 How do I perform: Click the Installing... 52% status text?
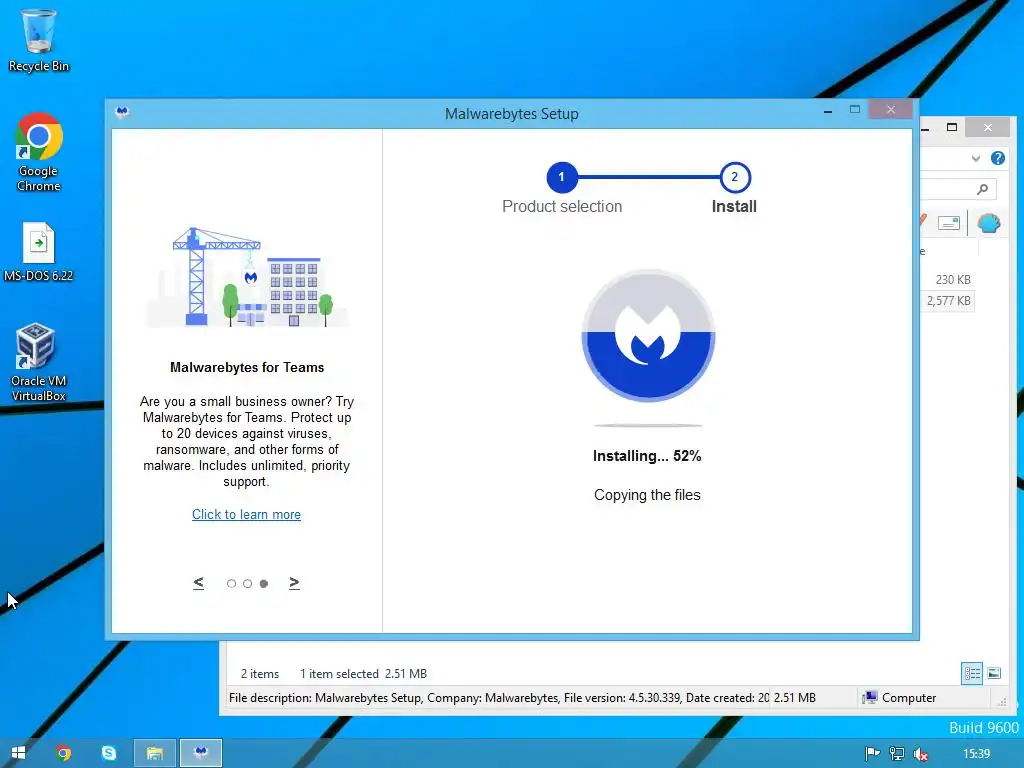(647, 456)
